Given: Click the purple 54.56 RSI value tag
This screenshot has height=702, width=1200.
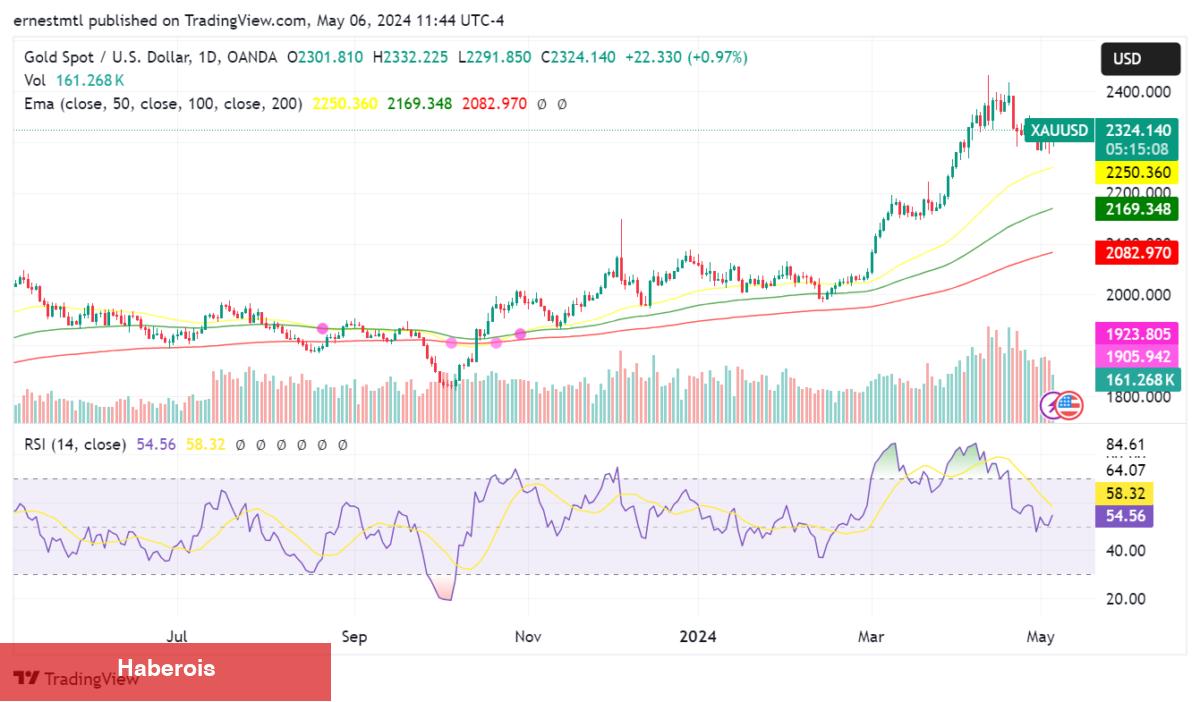Looking at the screenshot, I should [x=1126, y=516].
